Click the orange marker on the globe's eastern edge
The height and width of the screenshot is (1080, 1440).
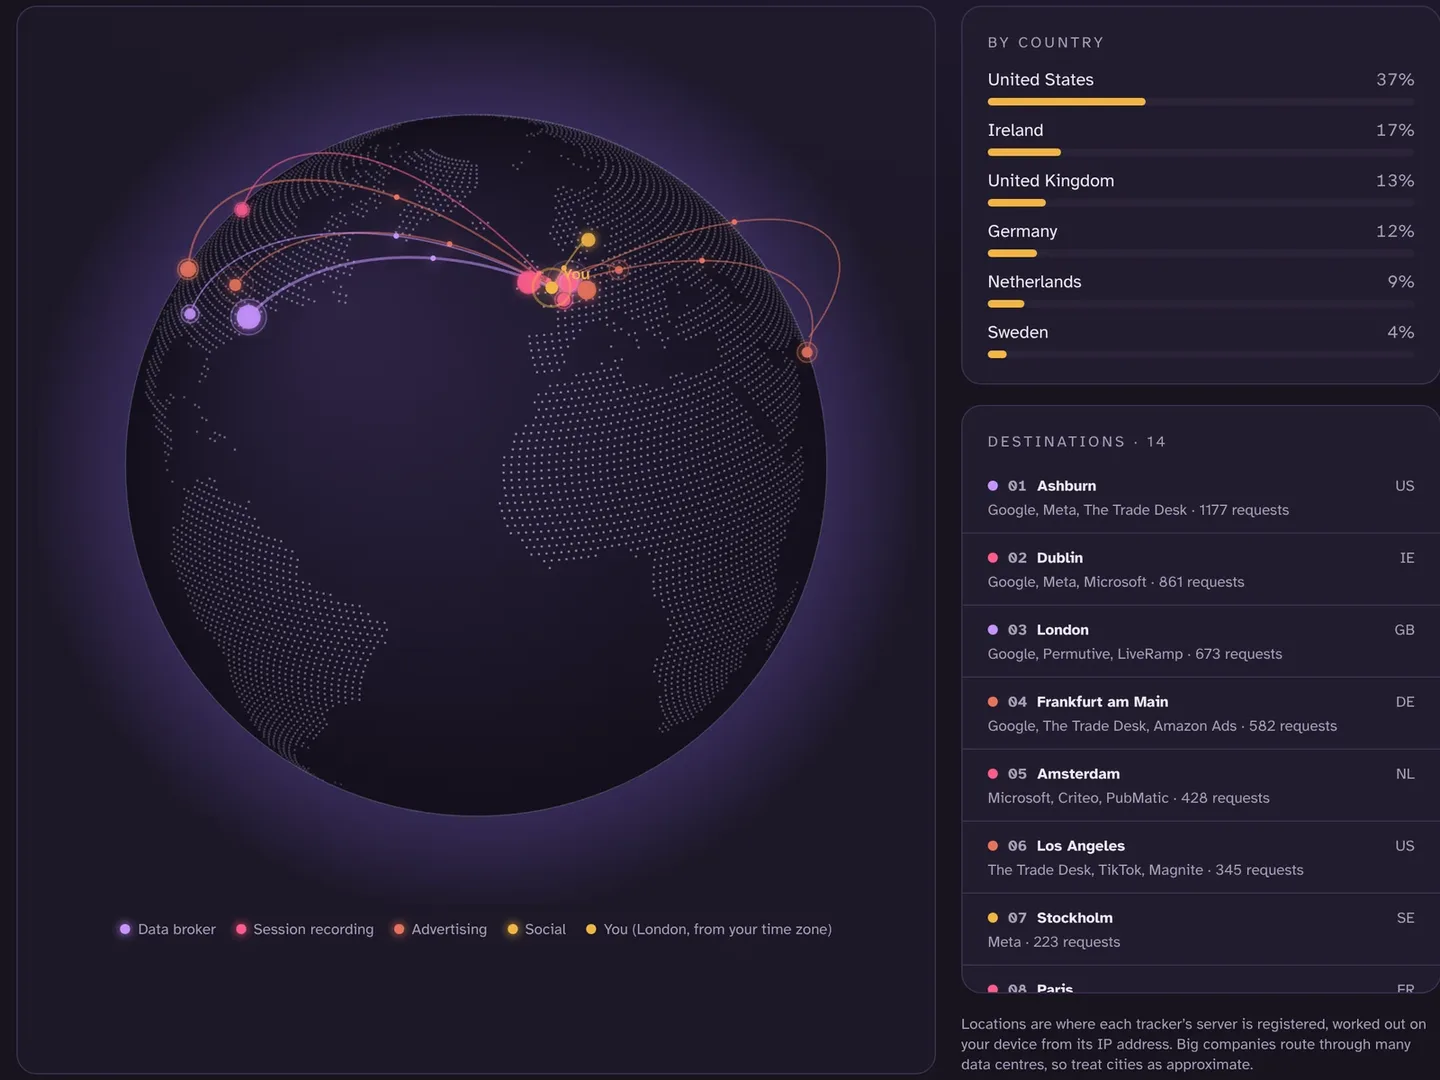coord(807,352)
